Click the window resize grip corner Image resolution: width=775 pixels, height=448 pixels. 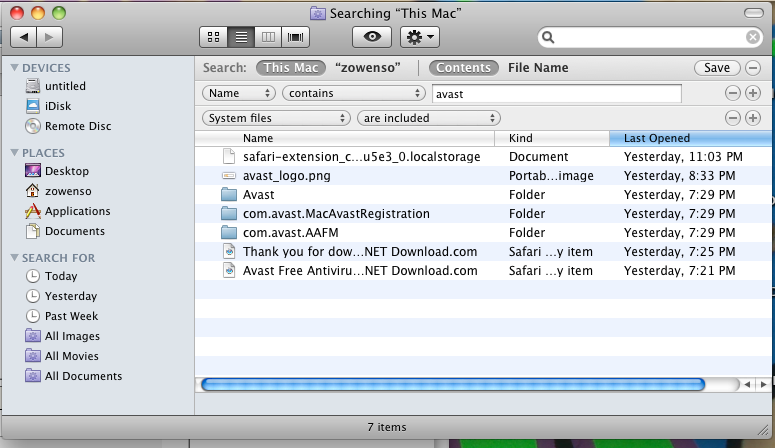tap(764, 431)
